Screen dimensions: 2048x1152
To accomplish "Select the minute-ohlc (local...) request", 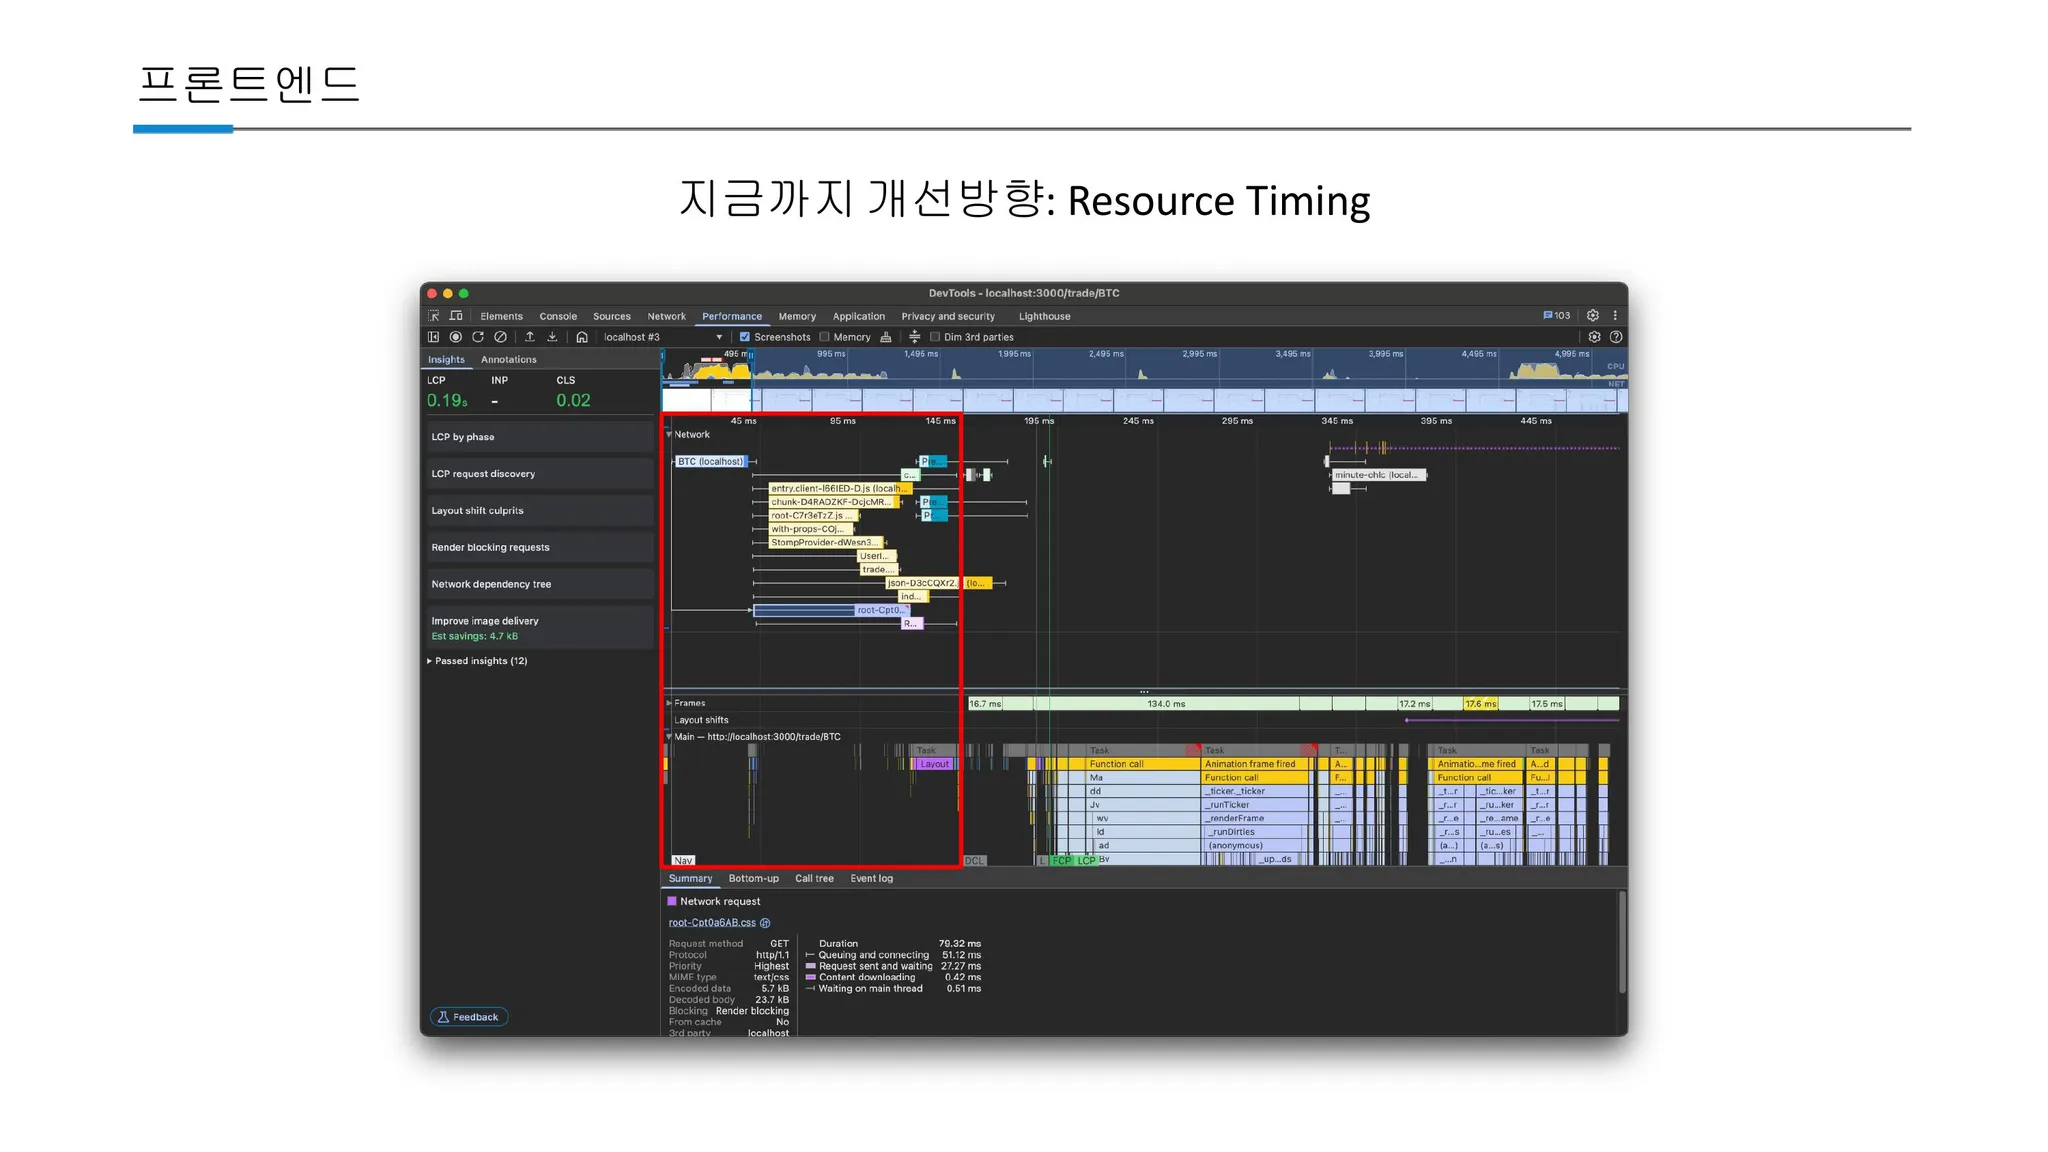I will (x=1379, y=475).
